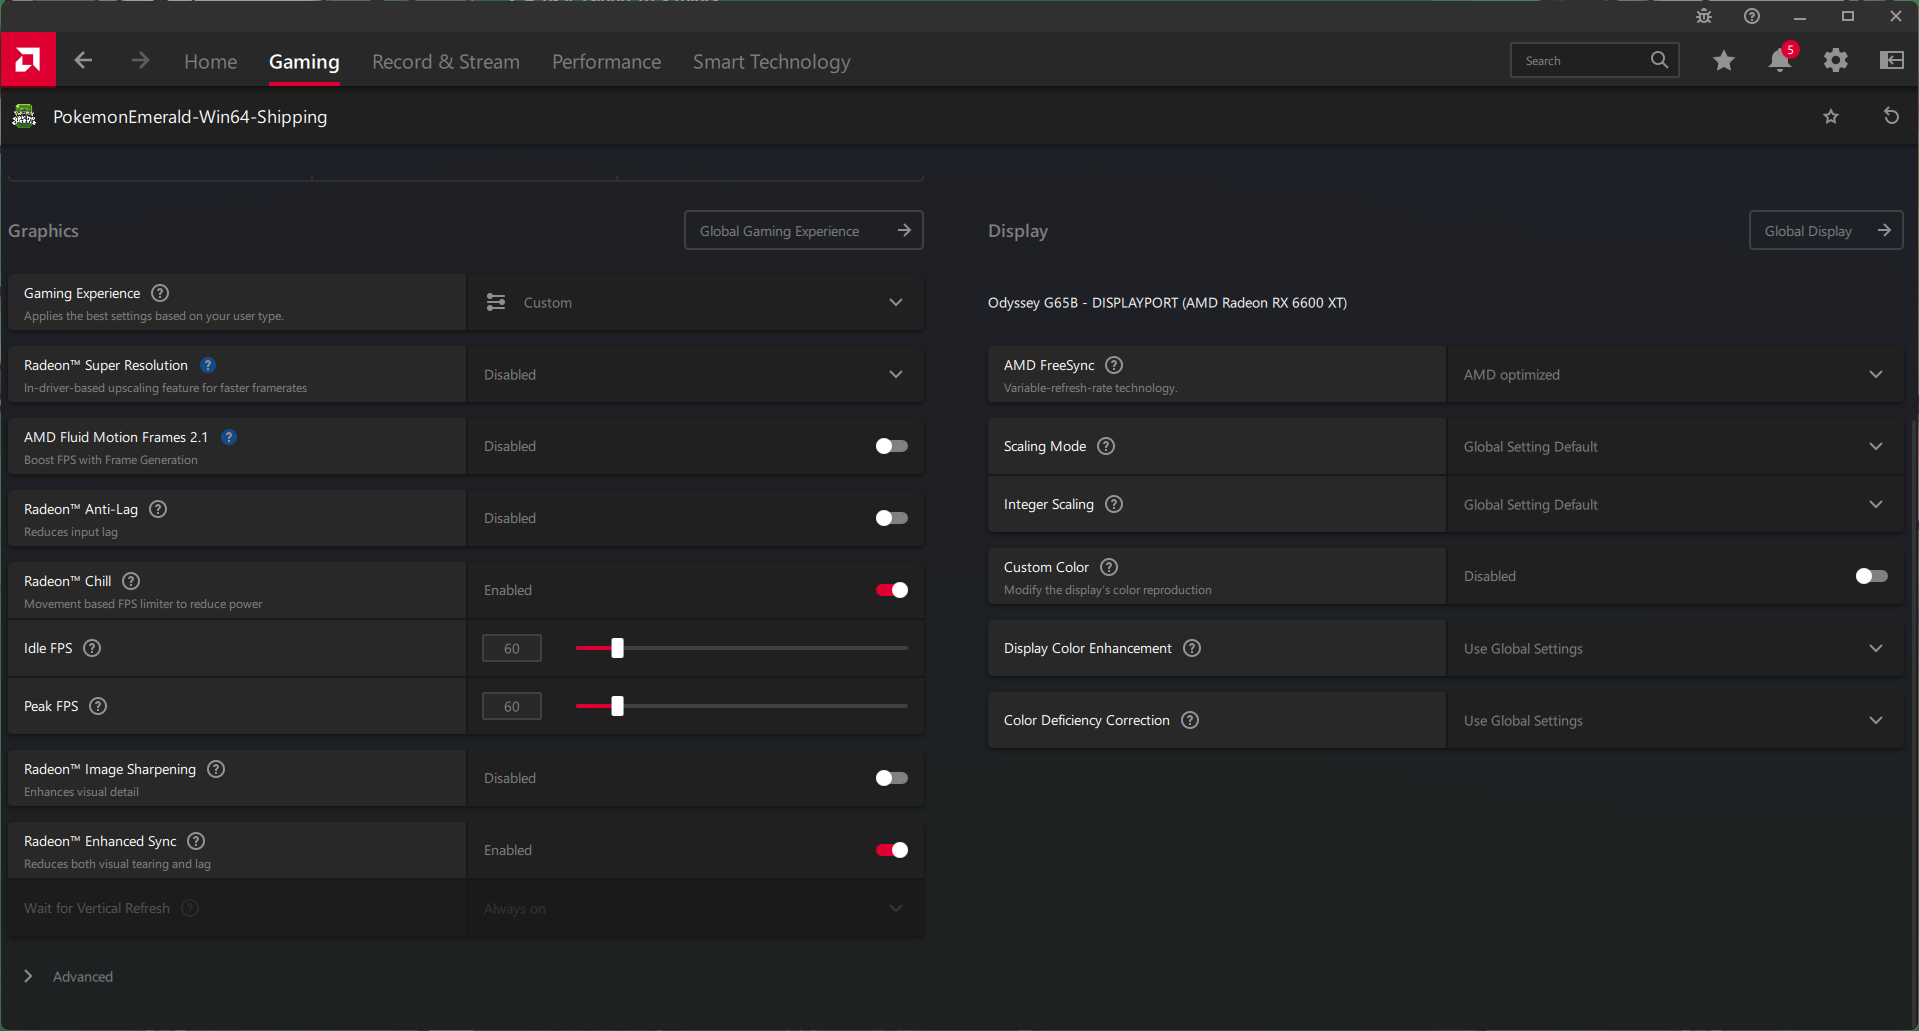
Task: Enable AMD Fluid Motion Frames toggle
Action: [x=891, y=446]
